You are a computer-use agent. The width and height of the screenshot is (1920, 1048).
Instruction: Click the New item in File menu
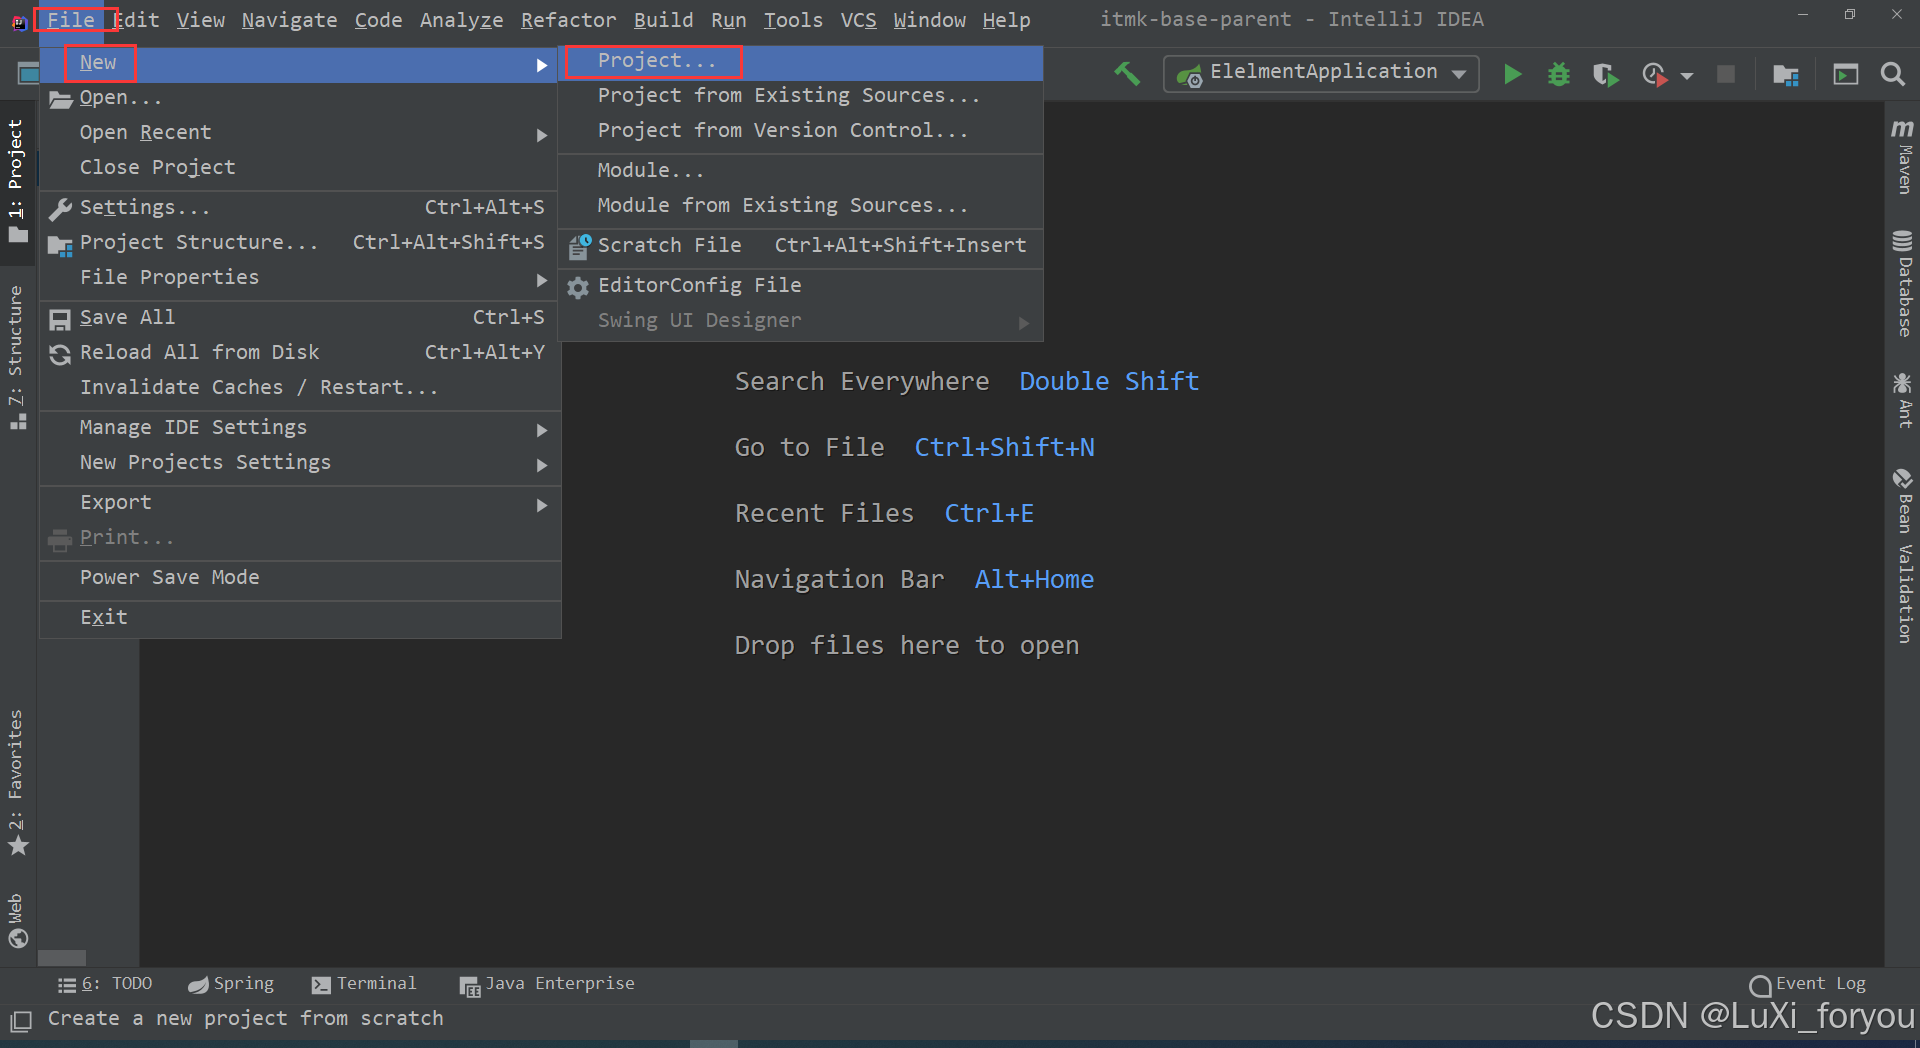300,63
